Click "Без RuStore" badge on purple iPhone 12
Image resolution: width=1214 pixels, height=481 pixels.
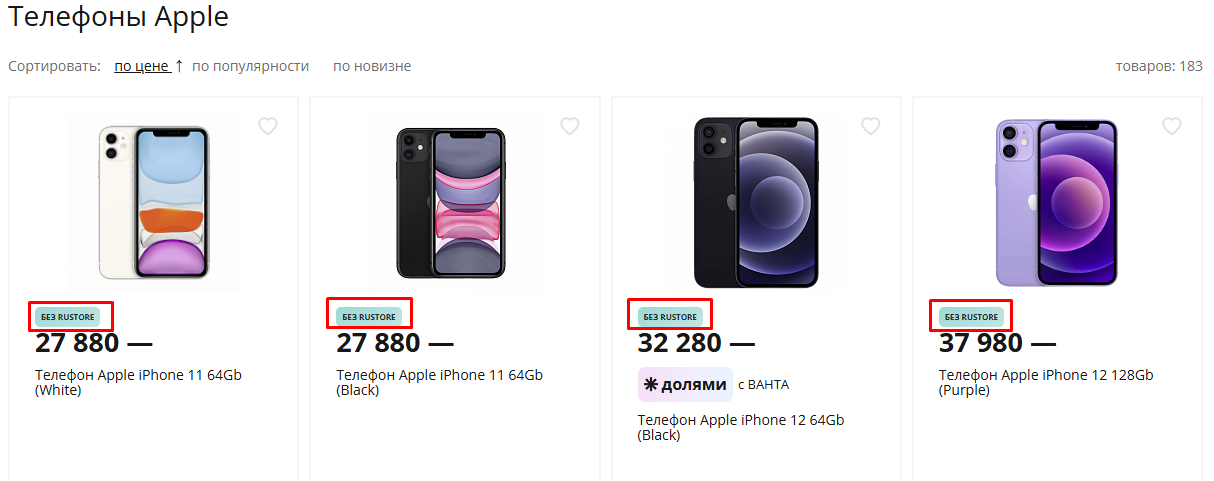(971, 317)
